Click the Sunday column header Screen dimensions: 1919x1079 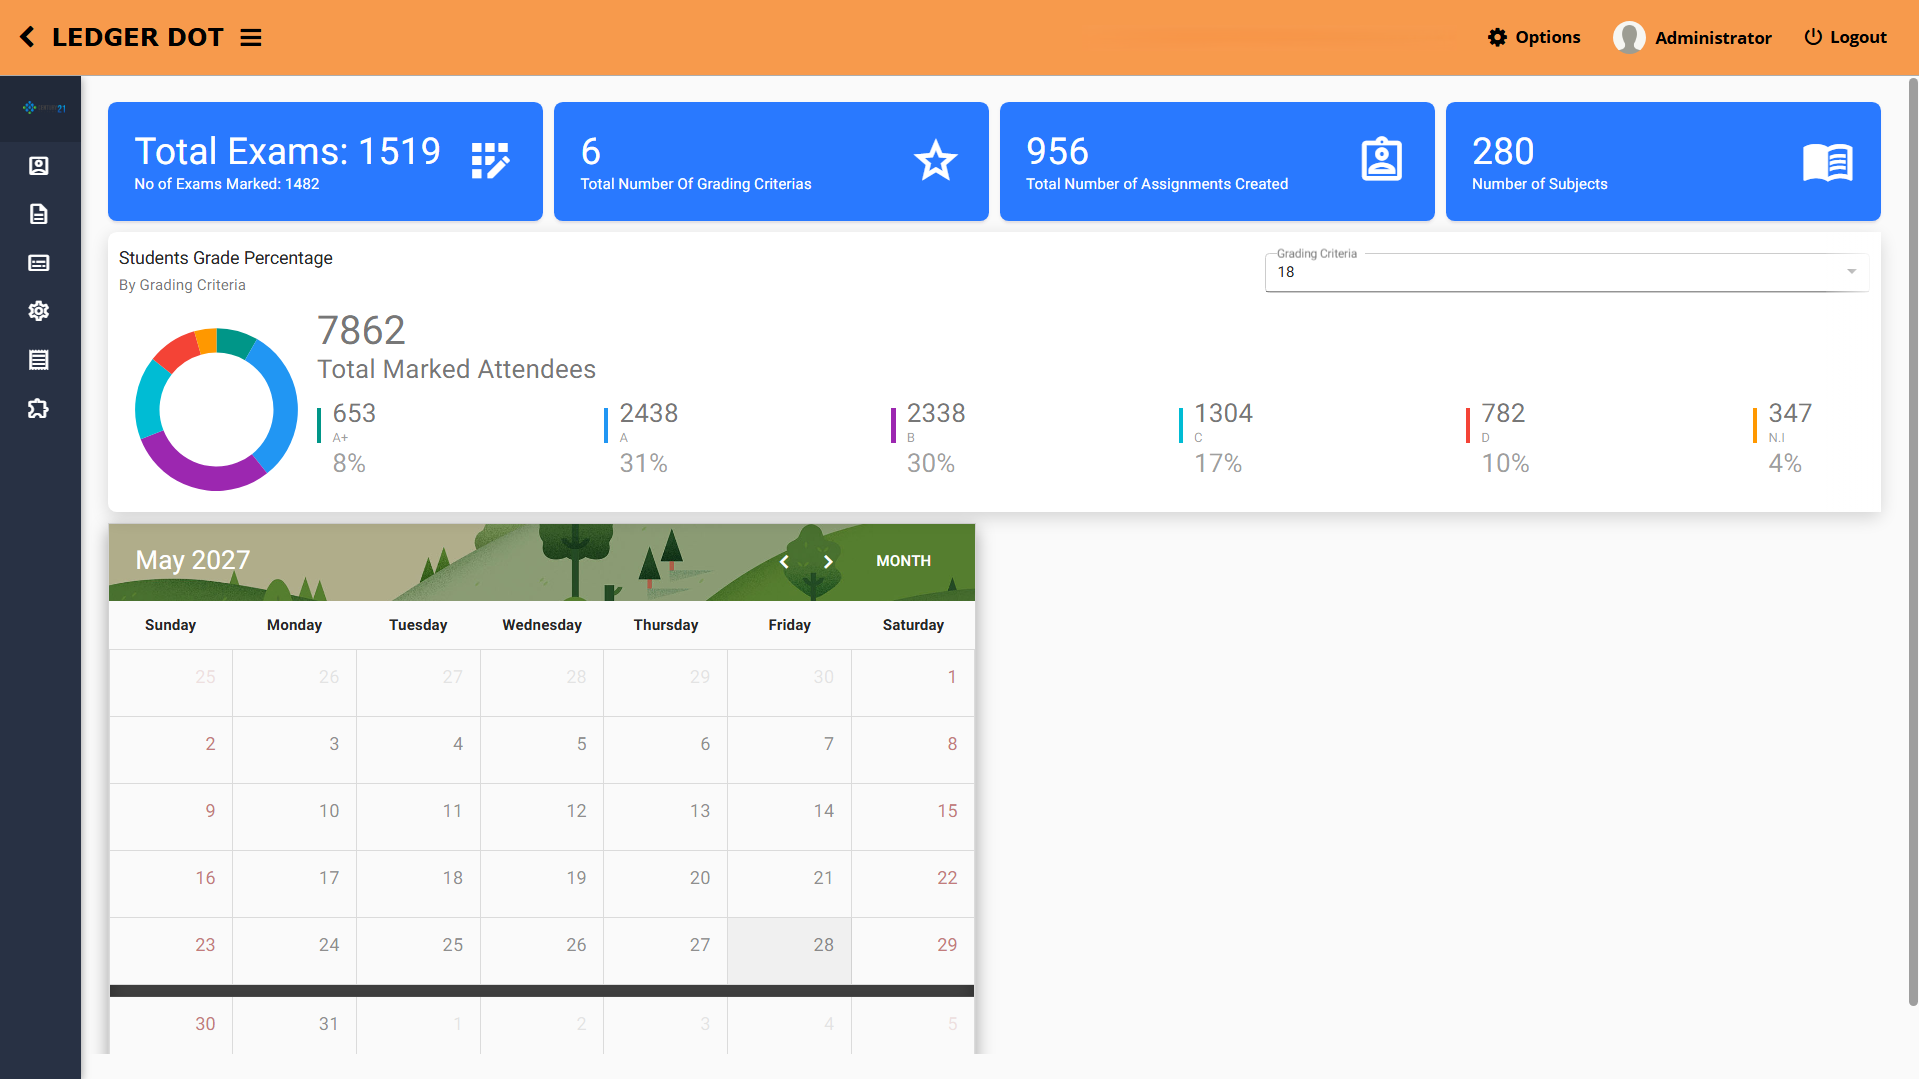click(x=170, y=625)
